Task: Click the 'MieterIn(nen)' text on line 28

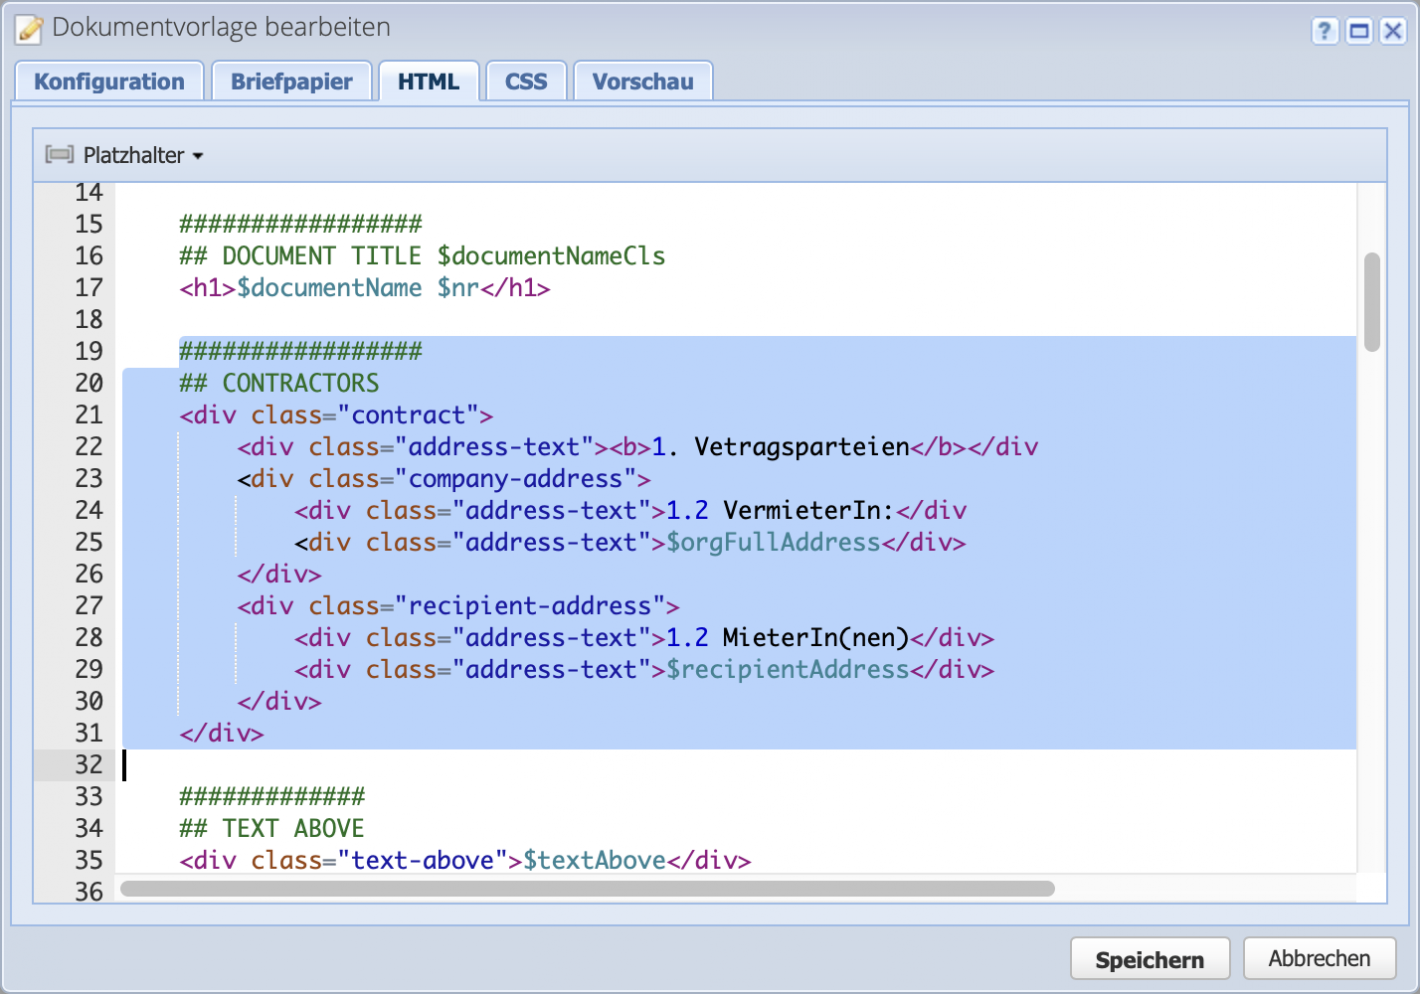Action: tap(816, 638)
